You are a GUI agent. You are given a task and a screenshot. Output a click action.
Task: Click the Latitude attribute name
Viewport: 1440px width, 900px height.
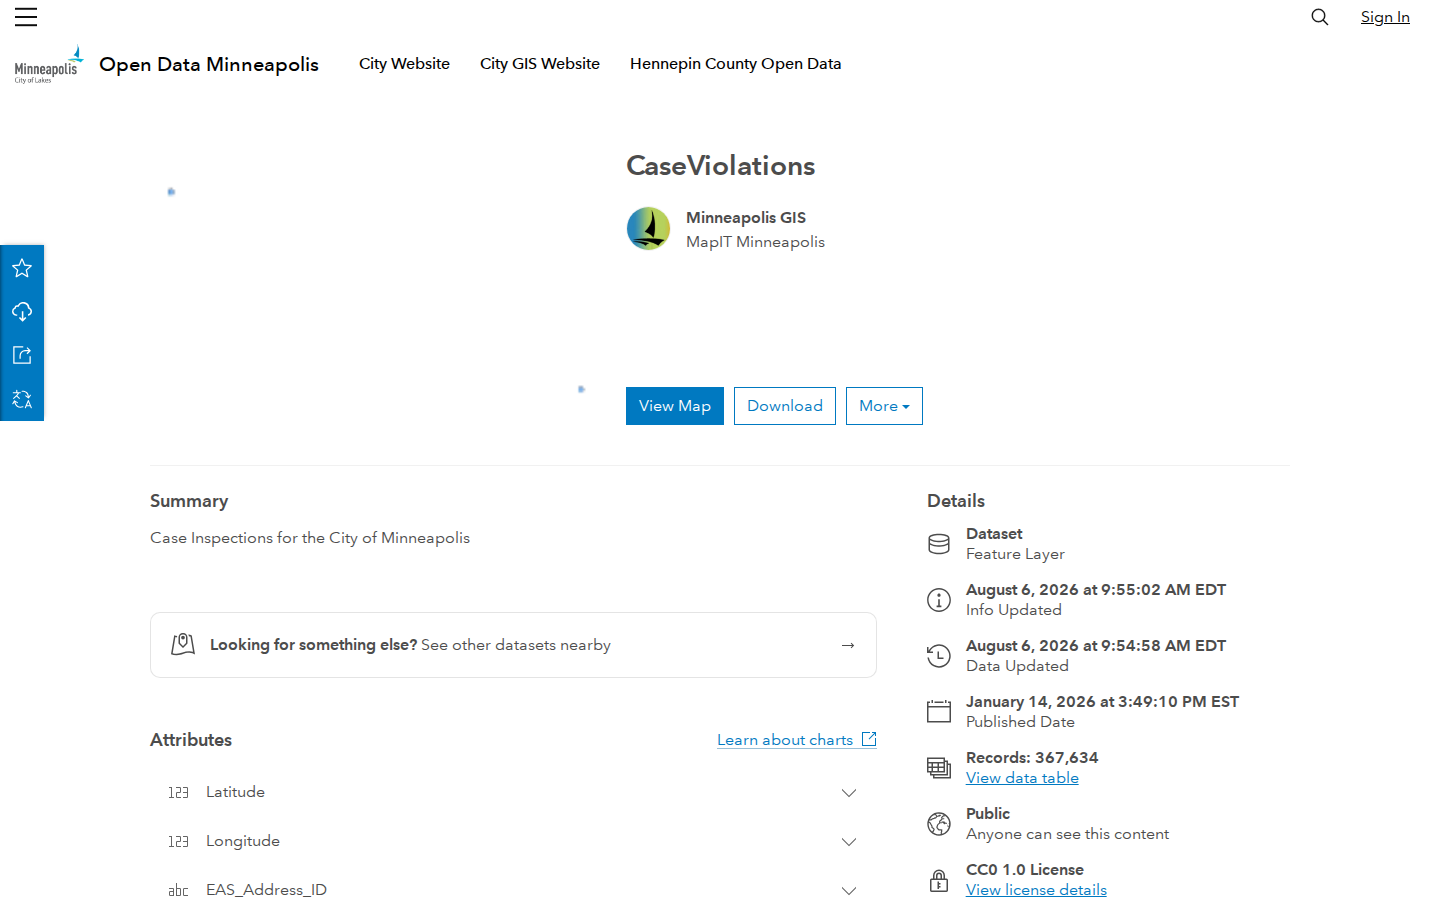tap(235, 792)
